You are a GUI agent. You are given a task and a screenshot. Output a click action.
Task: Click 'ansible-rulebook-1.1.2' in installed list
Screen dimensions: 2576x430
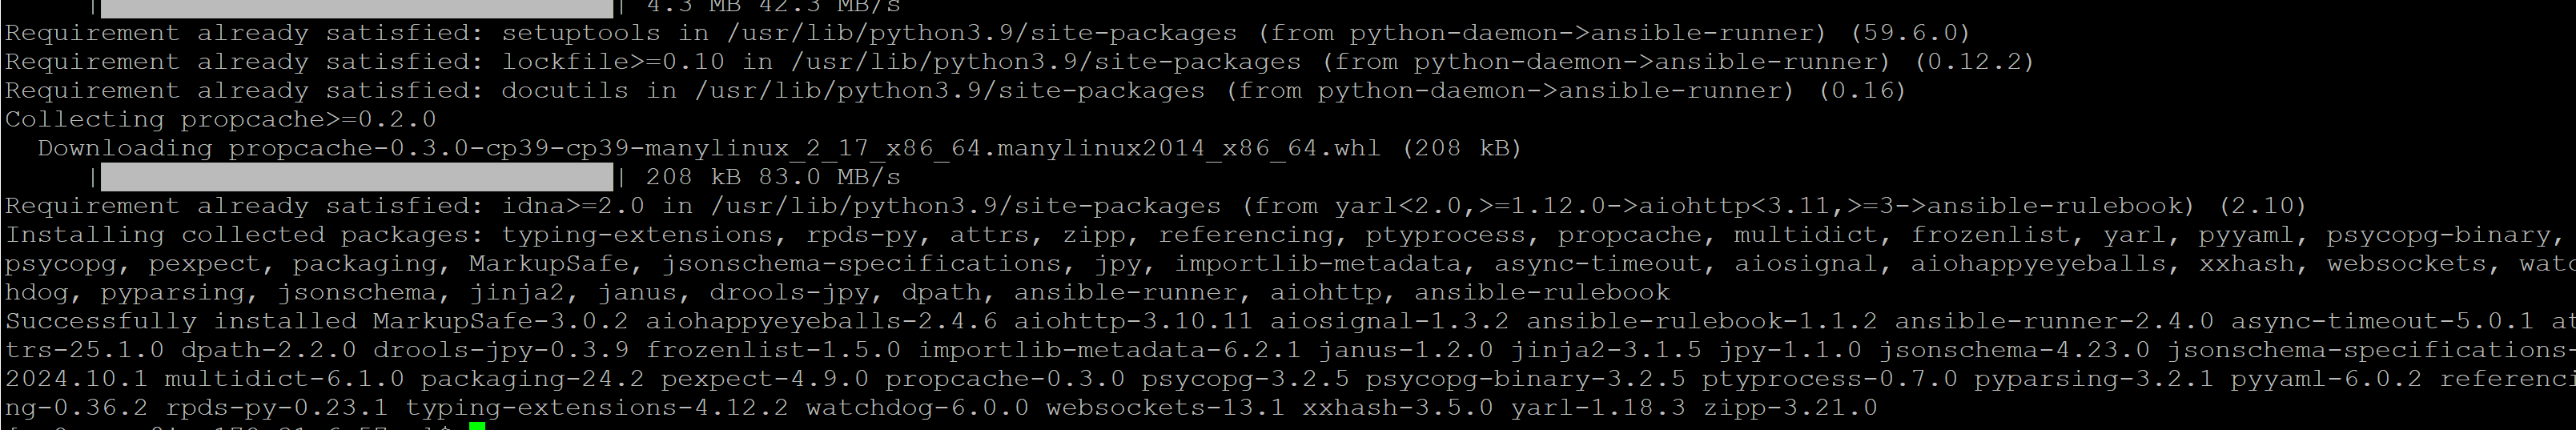point(1700,322)
